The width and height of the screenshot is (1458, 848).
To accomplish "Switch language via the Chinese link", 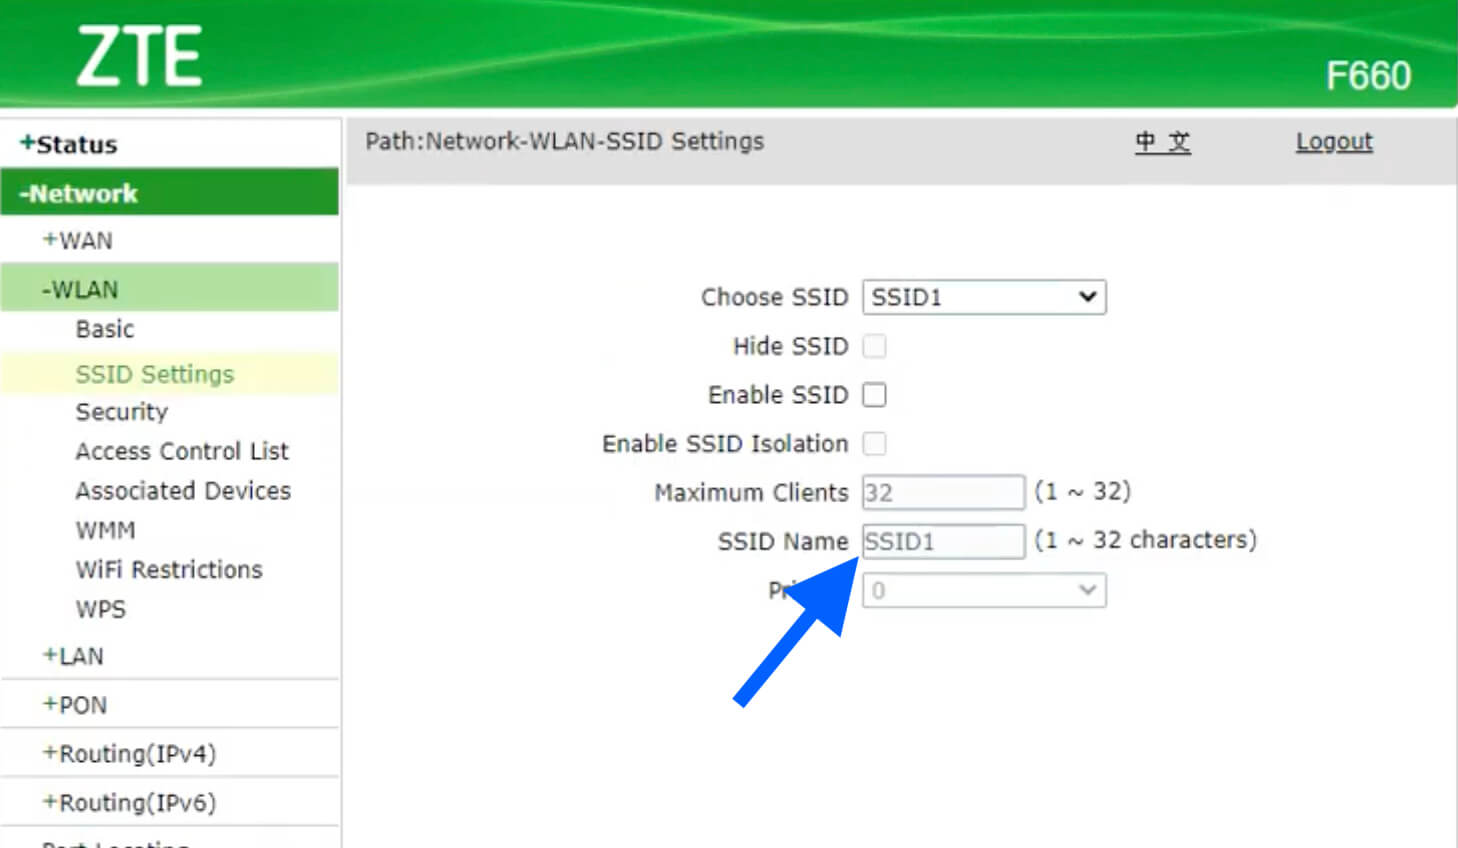I will pos(1162,142).
